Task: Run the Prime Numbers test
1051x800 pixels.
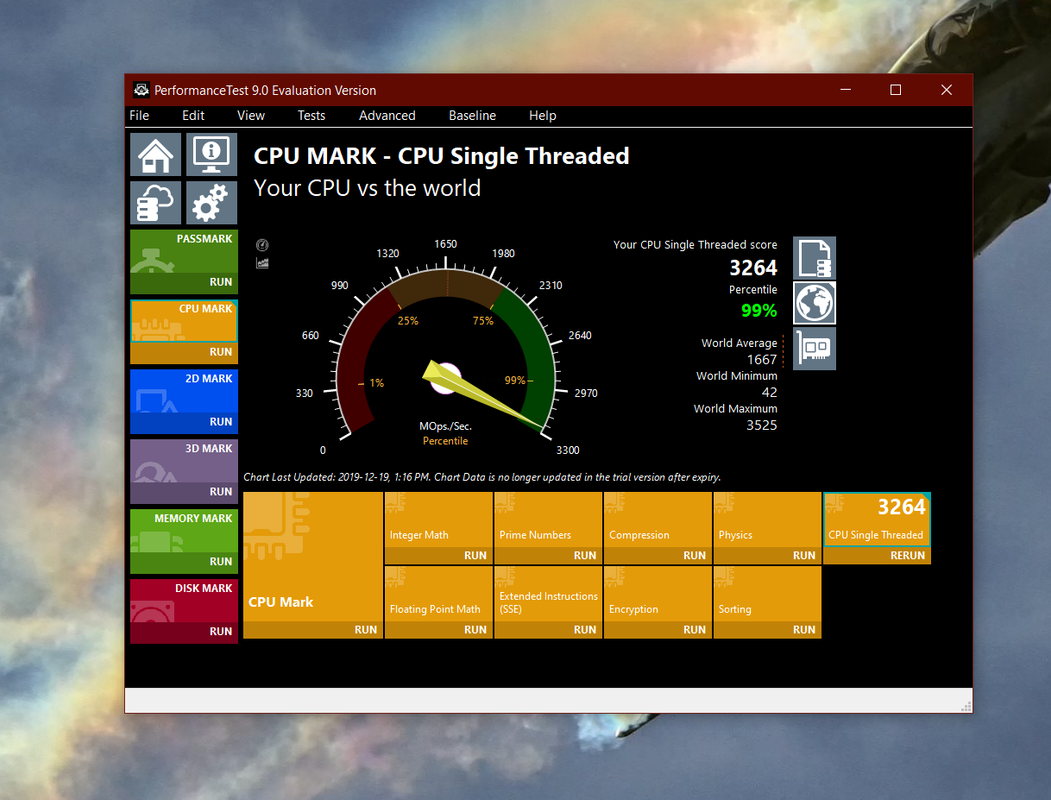Action: click(548, 555)
